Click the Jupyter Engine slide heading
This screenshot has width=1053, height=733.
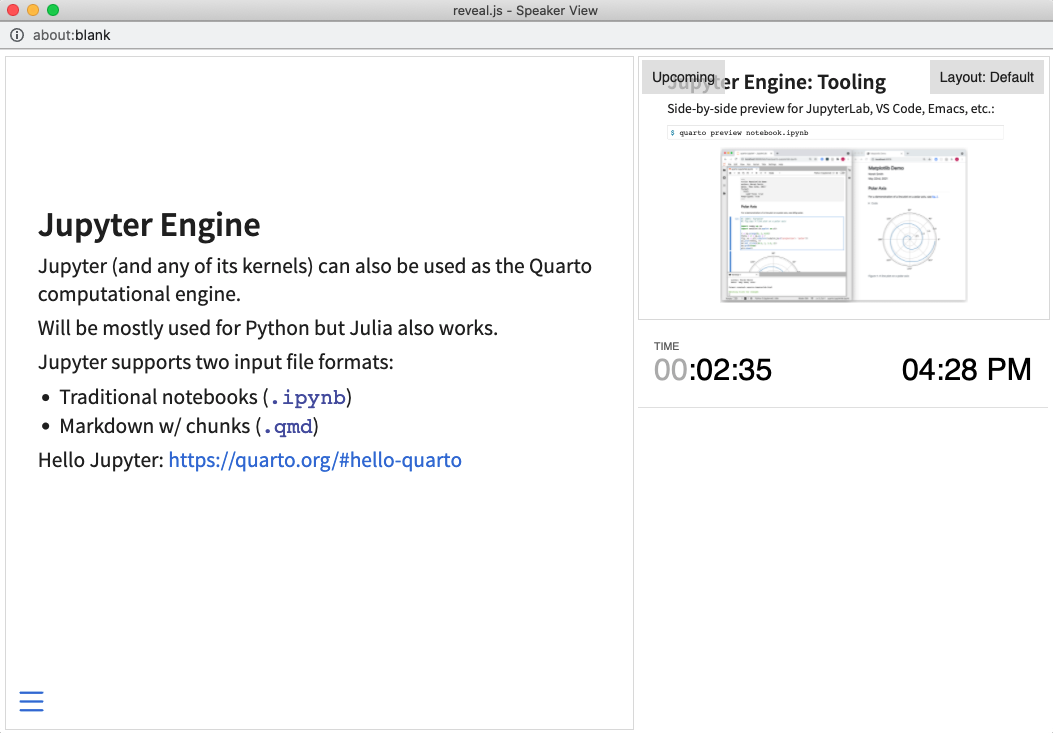click(148, 224)
